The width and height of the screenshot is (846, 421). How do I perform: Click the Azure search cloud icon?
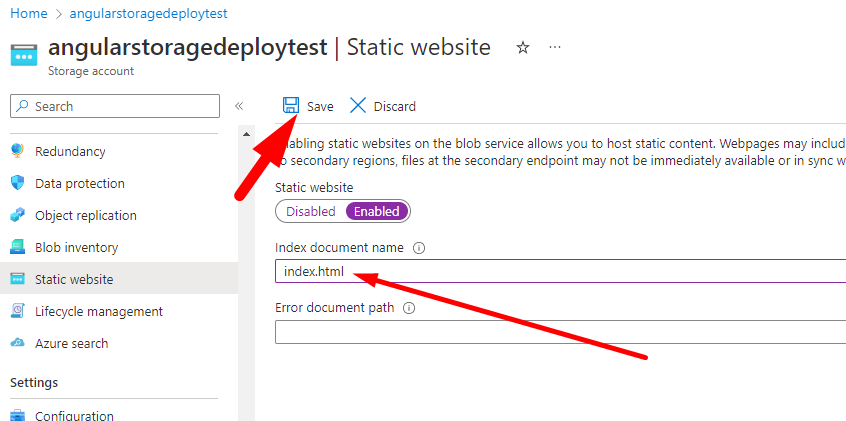17,343
